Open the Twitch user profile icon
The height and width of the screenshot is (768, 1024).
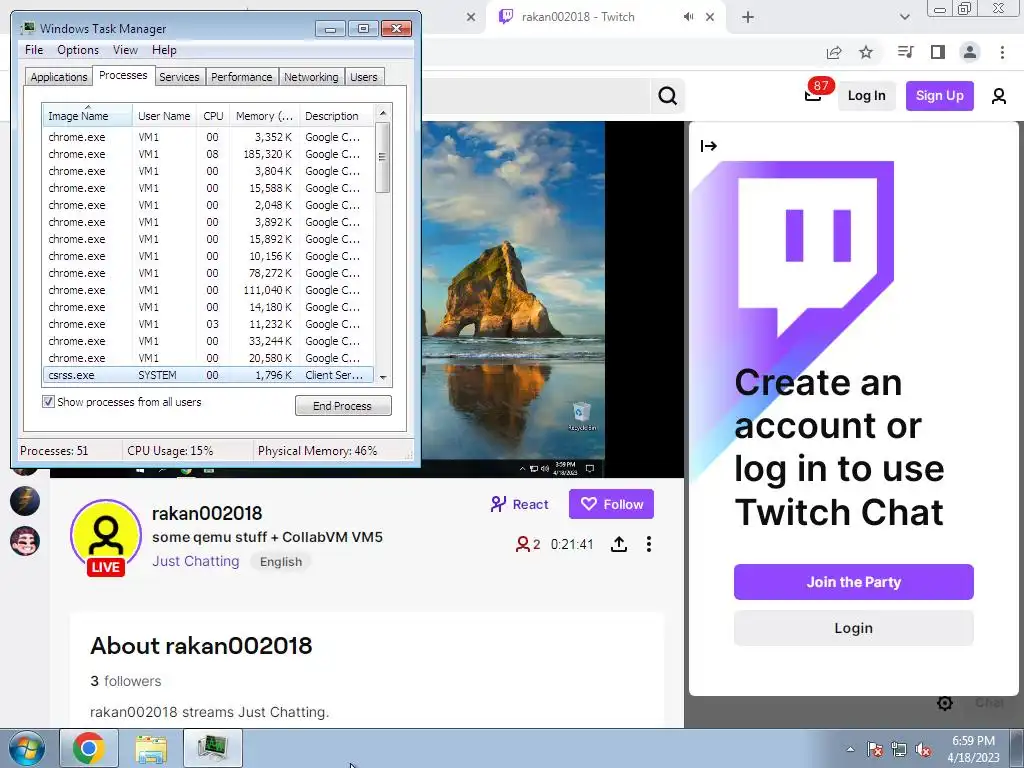(999, 96)
